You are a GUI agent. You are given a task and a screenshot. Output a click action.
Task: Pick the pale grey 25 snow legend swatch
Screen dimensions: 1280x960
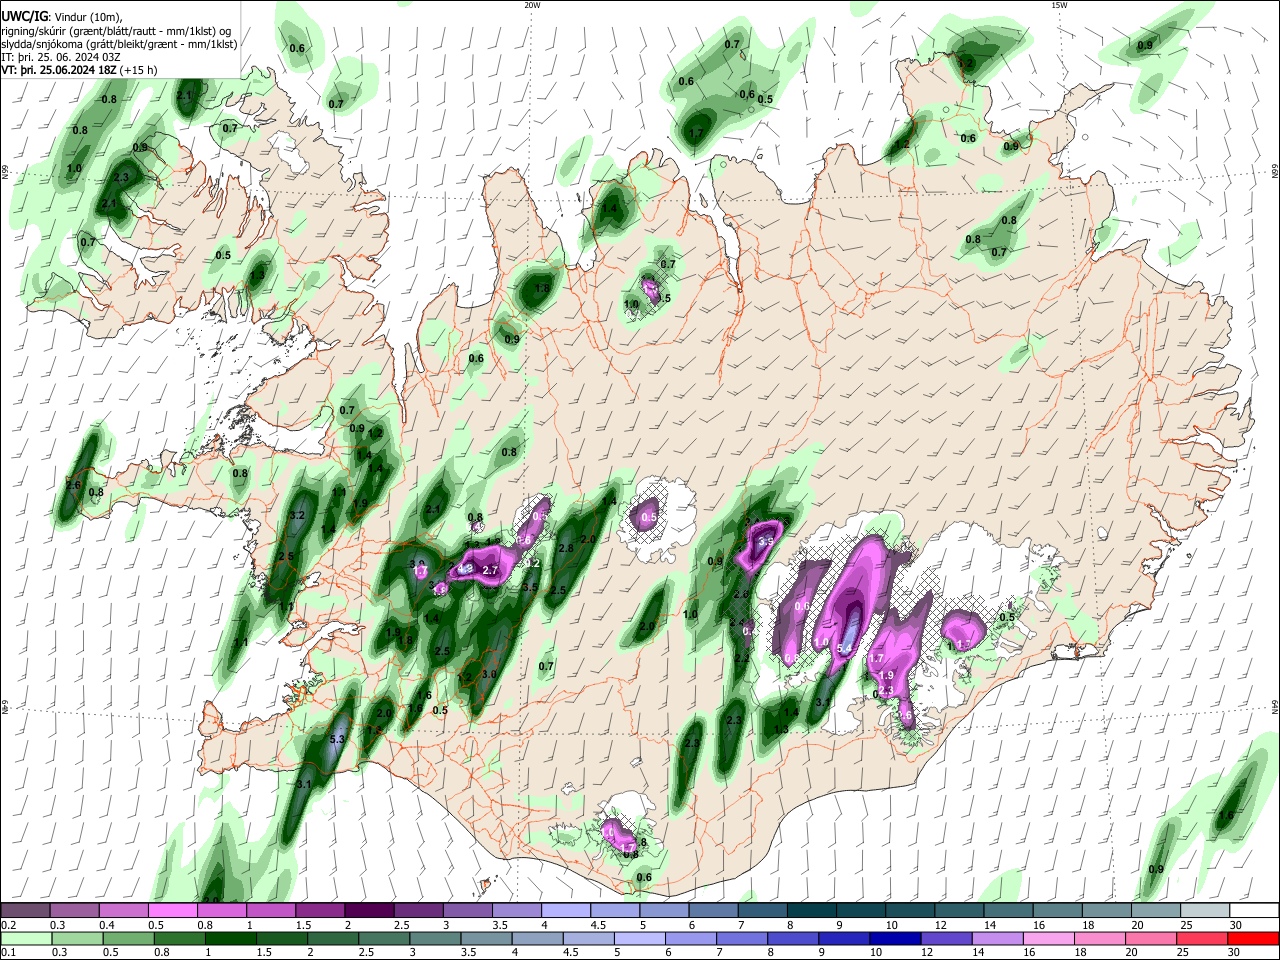coord(1206,910)
